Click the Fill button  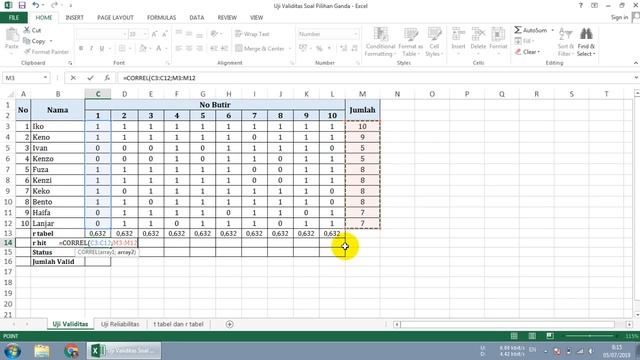(524, 41)
